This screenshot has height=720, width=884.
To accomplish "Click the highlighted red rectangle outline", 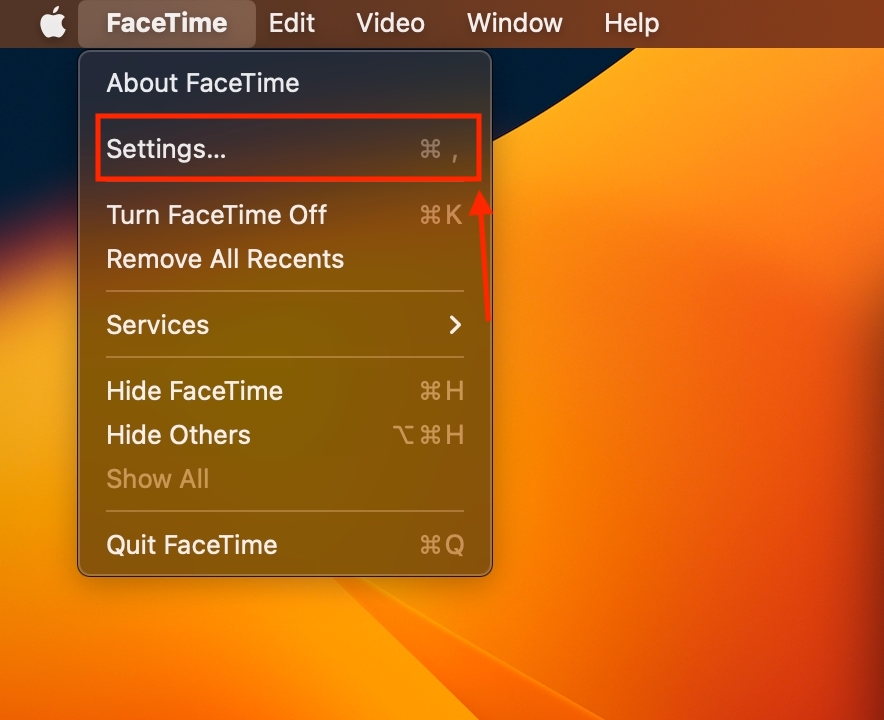I will click(288, 148).
